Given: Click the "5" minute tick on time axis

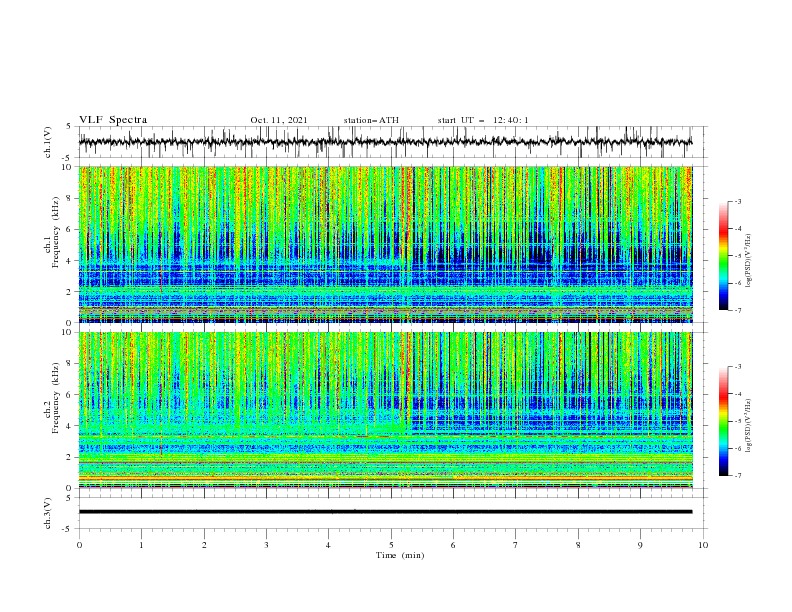Looking at the screenshot, I should pos(391,545).
